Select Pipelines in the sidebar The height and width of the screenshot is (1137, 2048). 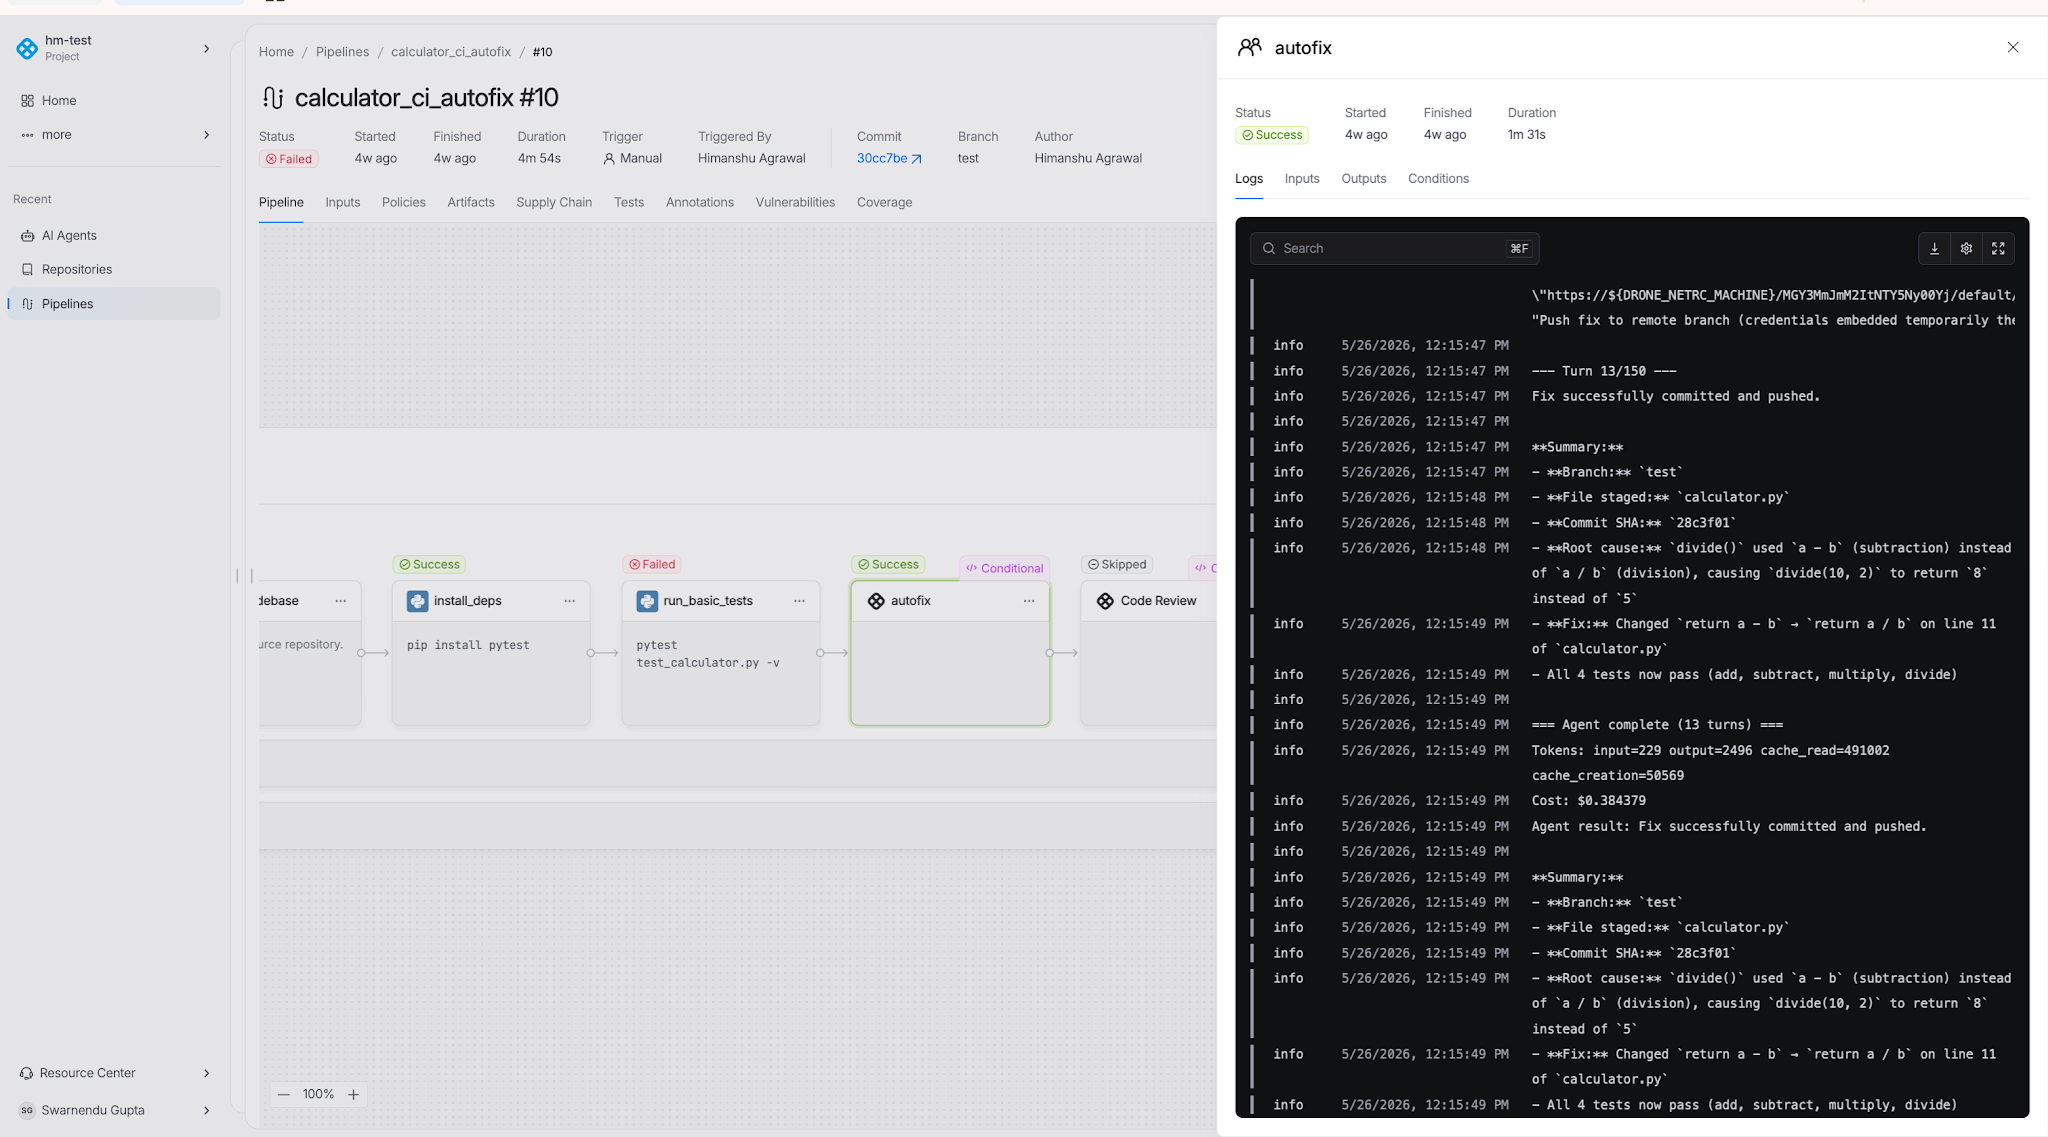[114, 303]
